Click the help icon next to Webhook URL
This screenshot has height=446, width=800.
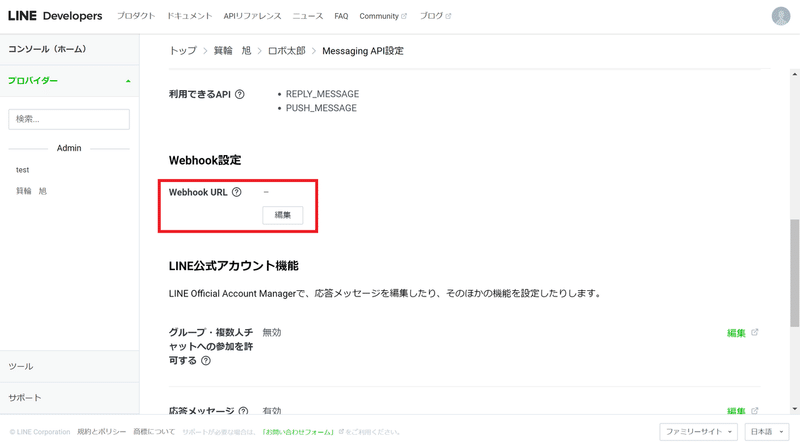click(x=237, y=192)
